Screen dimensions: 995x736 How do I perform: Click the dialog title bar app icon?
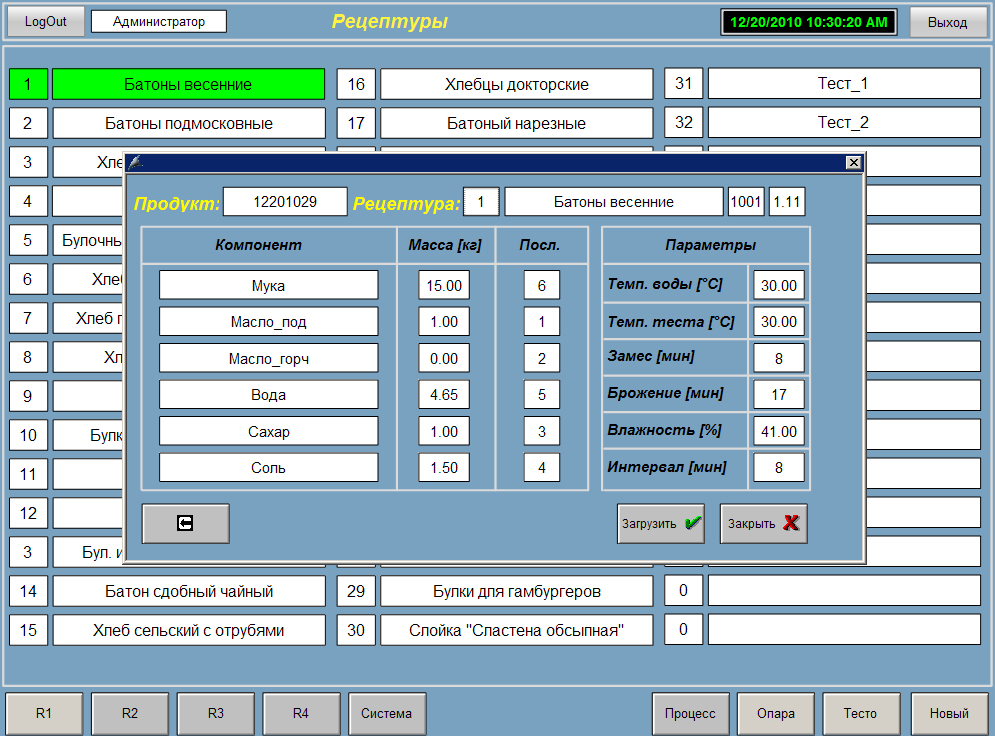pyautogui.click(x=135, y=163)
